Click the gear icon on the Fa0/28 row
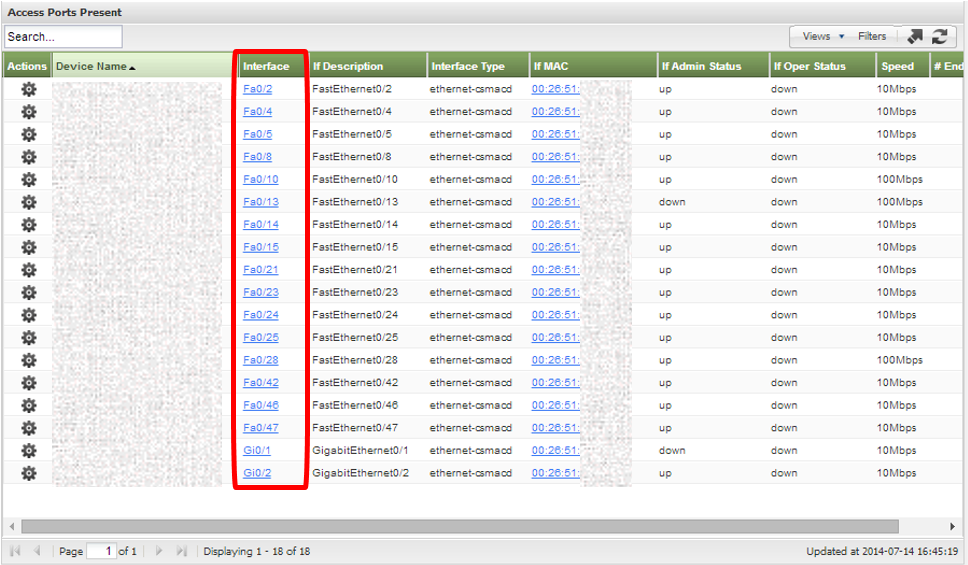This screenshot has height=565, width=968. click(x=28, y=360)
